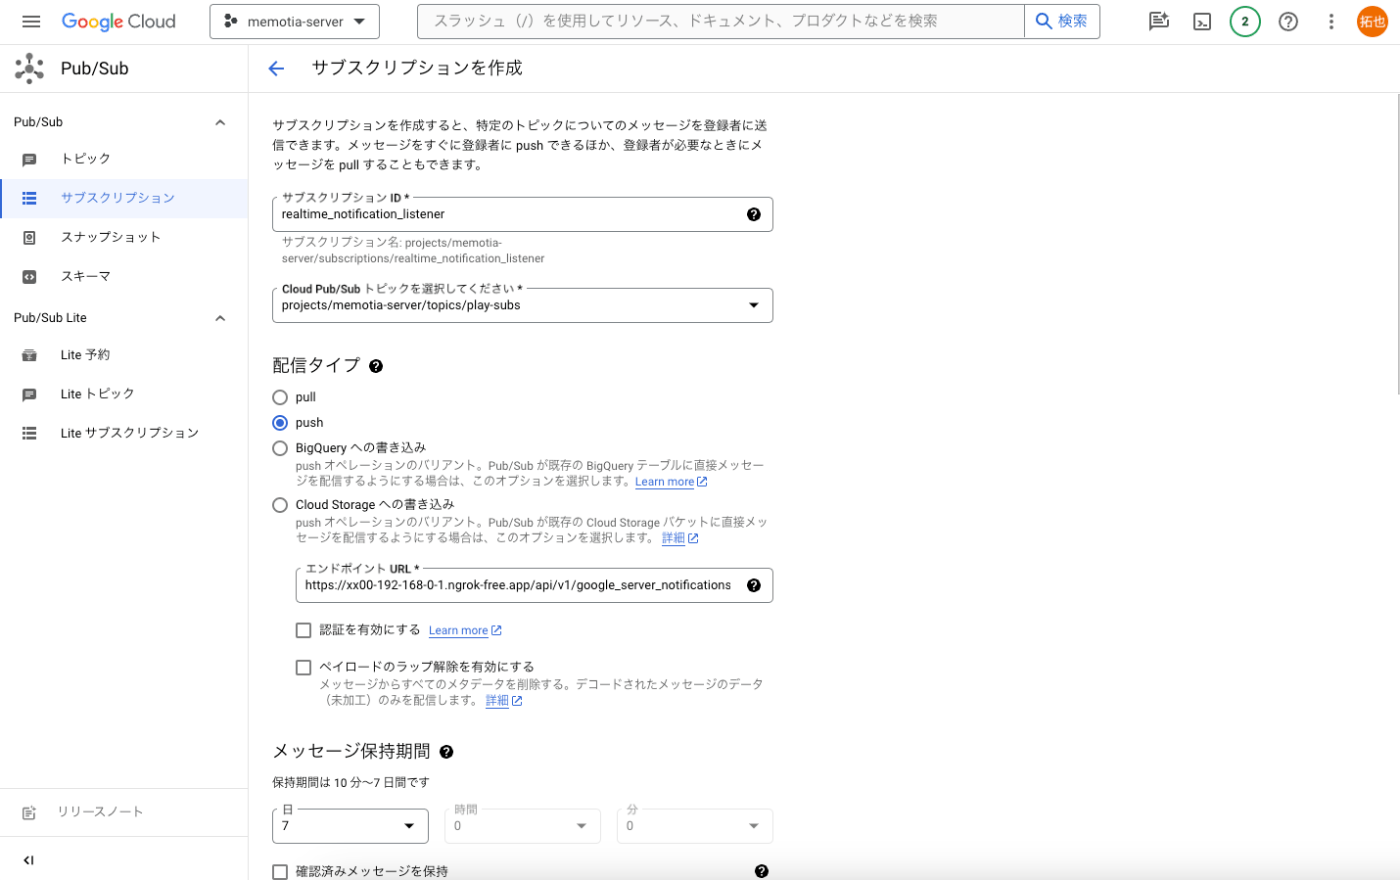
Task: Open ペイロードのラップ解除 詳細 link
Action: coord(504,701)
